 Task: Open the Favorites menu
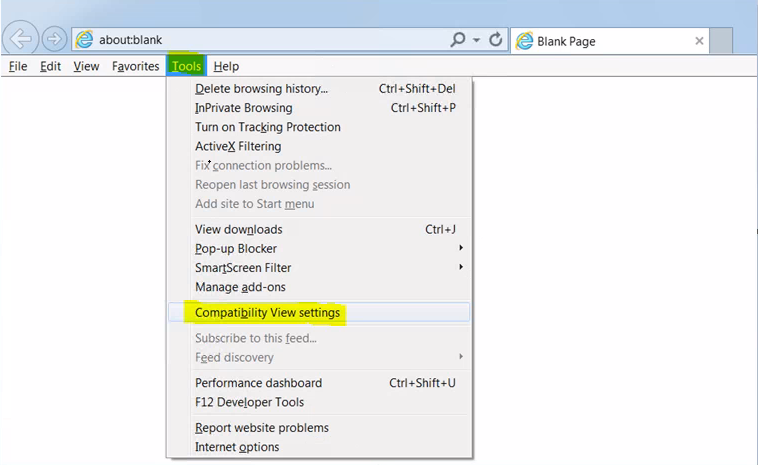[135, 66]
